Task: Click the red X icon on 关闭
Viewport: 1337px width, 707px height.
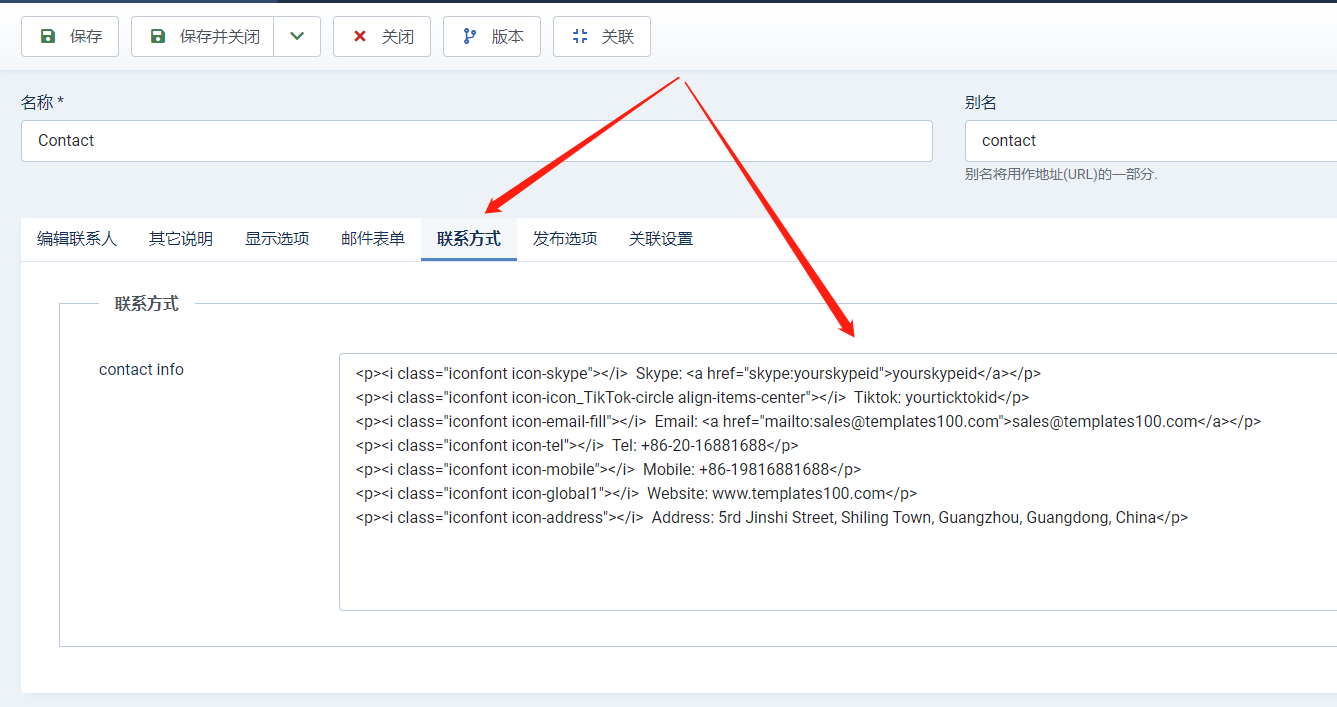Action: point(360,37)
